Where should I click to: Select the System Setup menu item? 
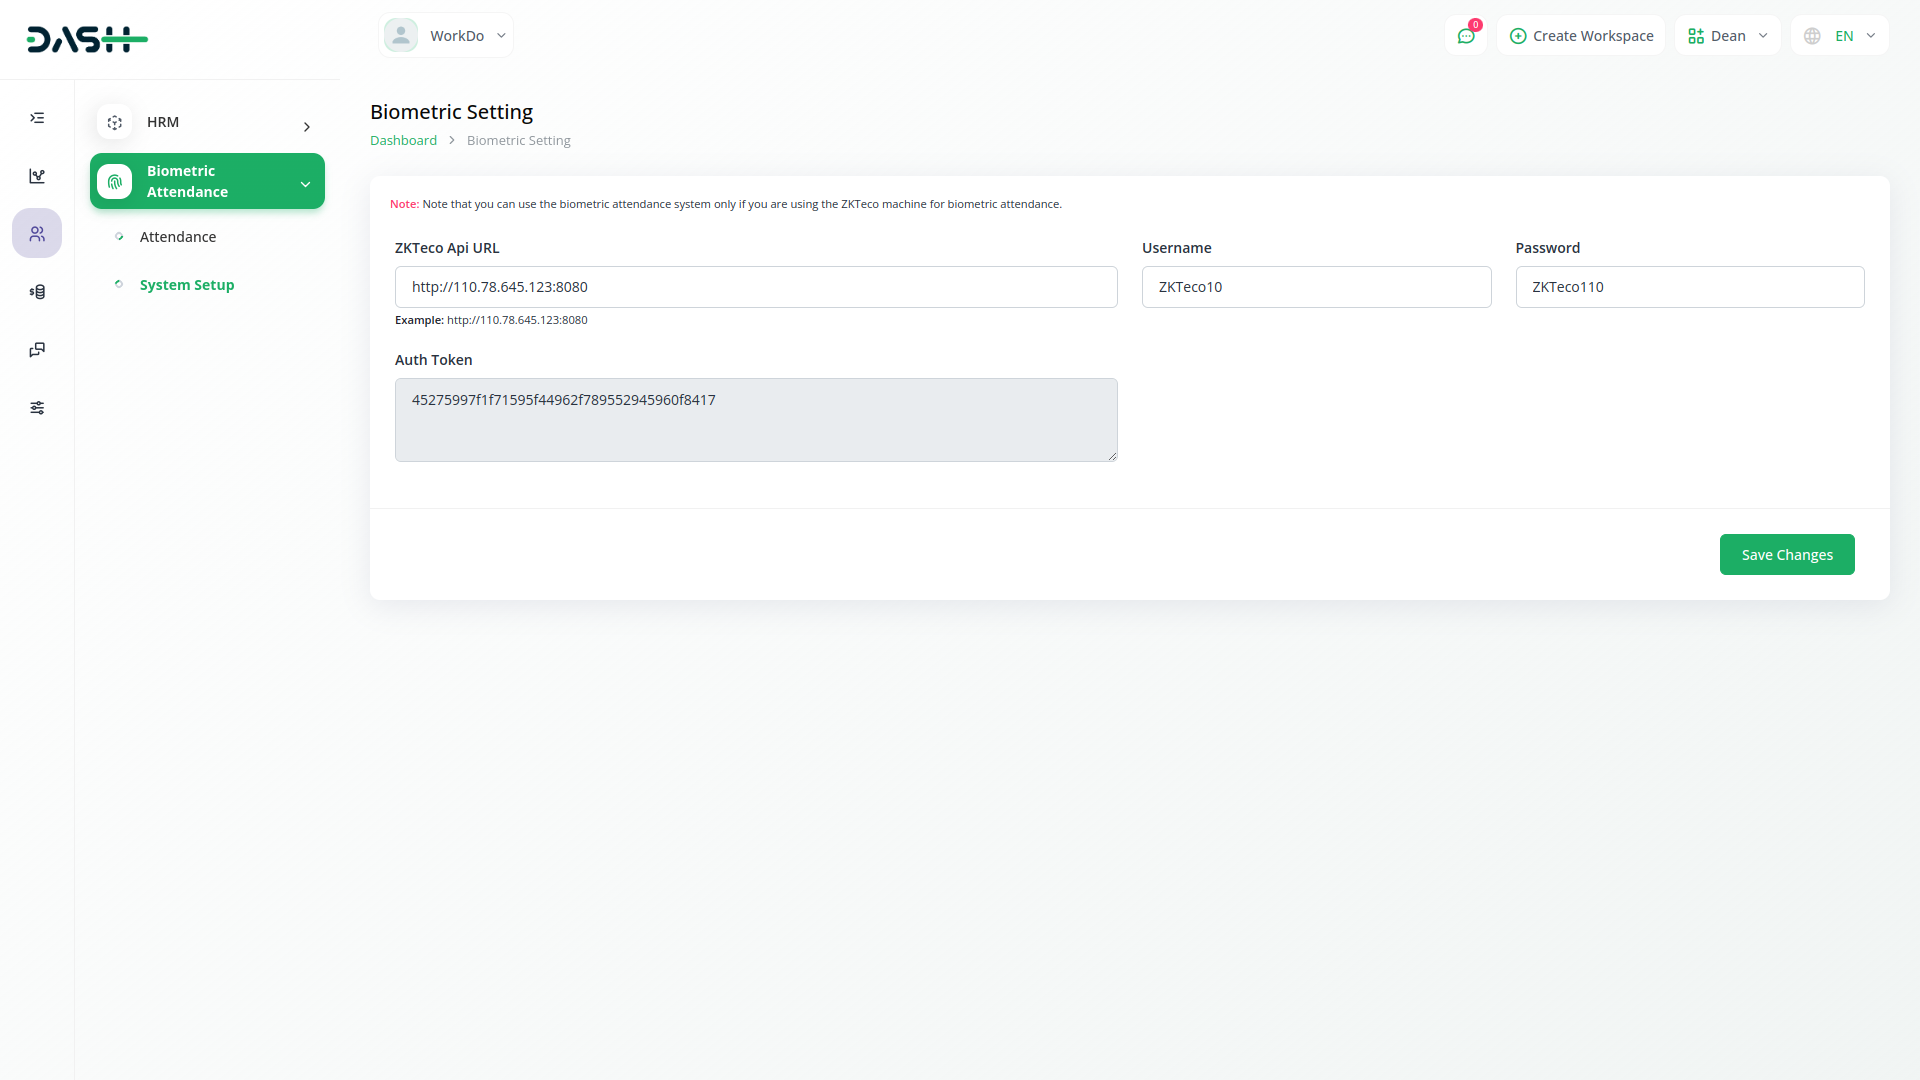coord(187,285)
